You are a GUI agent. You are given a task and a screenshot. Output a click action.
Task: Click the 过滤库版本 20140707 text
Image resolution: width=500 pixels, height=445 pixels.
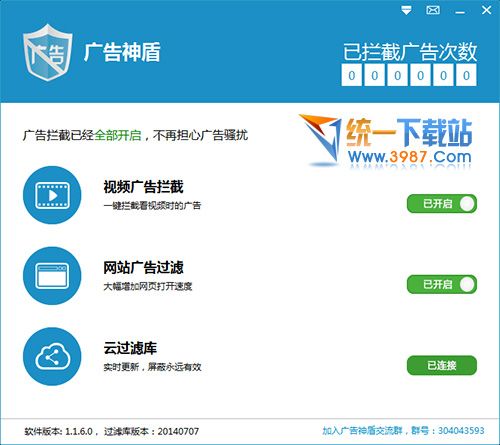pyautogui.click(x=152, y=431)
